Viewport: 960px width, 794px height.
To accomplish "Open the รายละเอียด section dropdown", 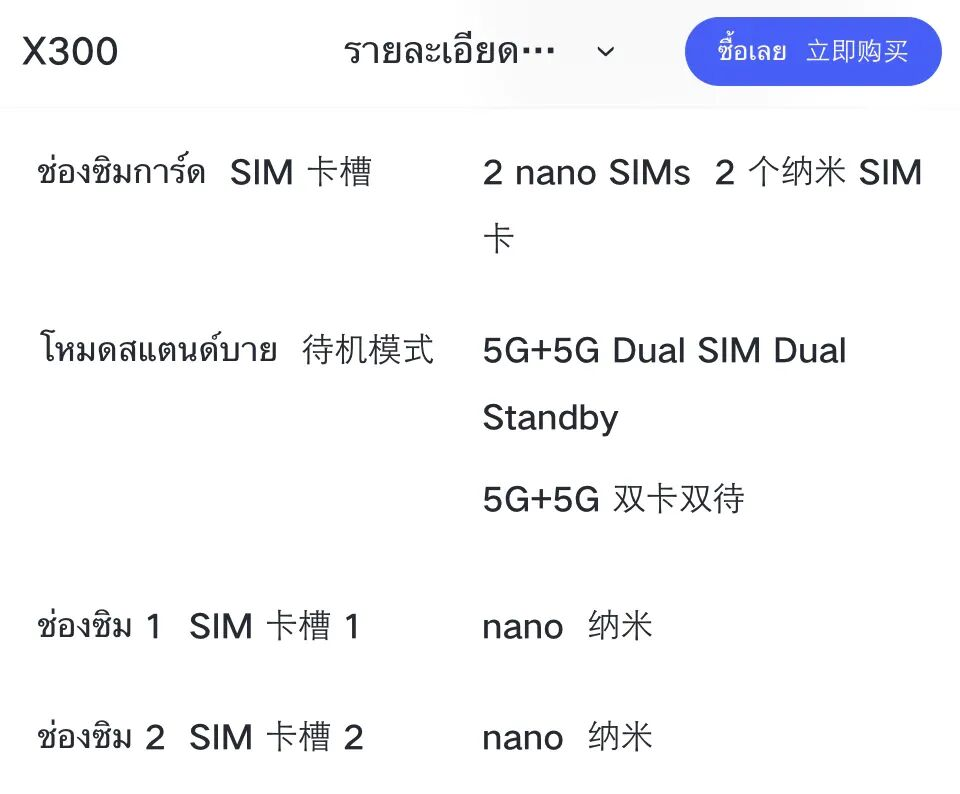I will tap(449, 52).
